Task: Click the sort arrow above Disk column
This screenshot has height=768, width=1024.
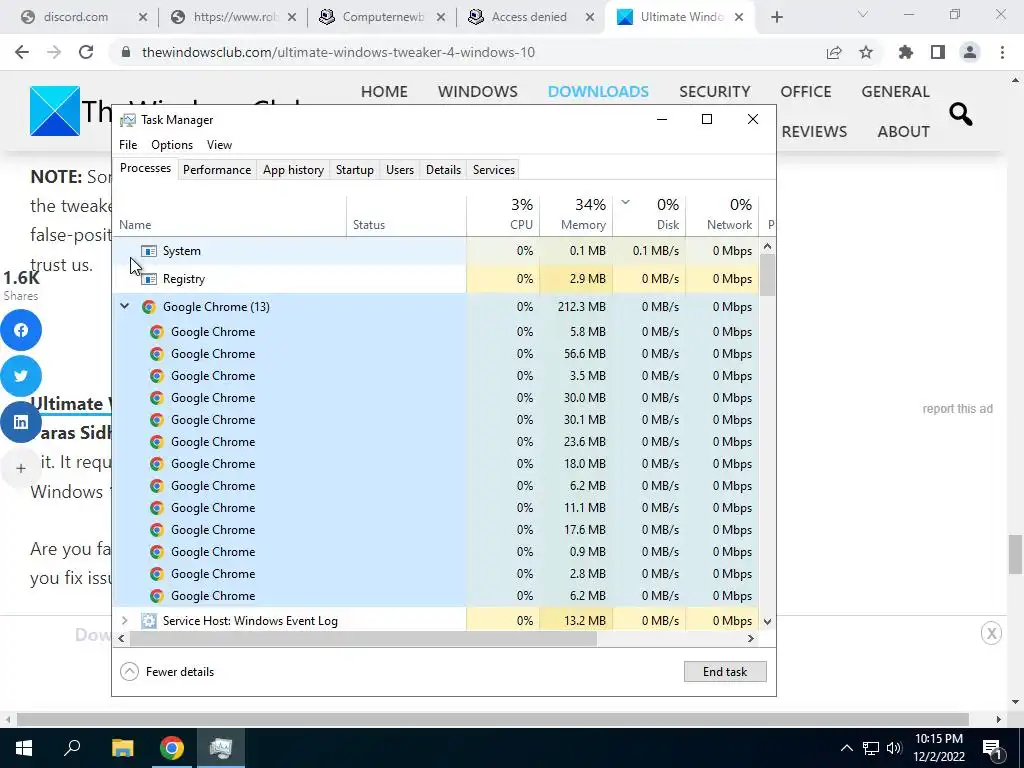Action: pos(625,202)
